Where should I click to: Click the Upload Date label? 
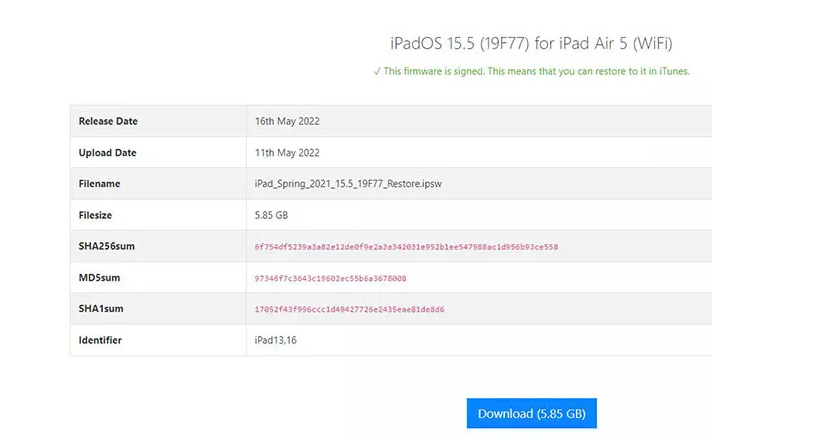pos(108,153)
